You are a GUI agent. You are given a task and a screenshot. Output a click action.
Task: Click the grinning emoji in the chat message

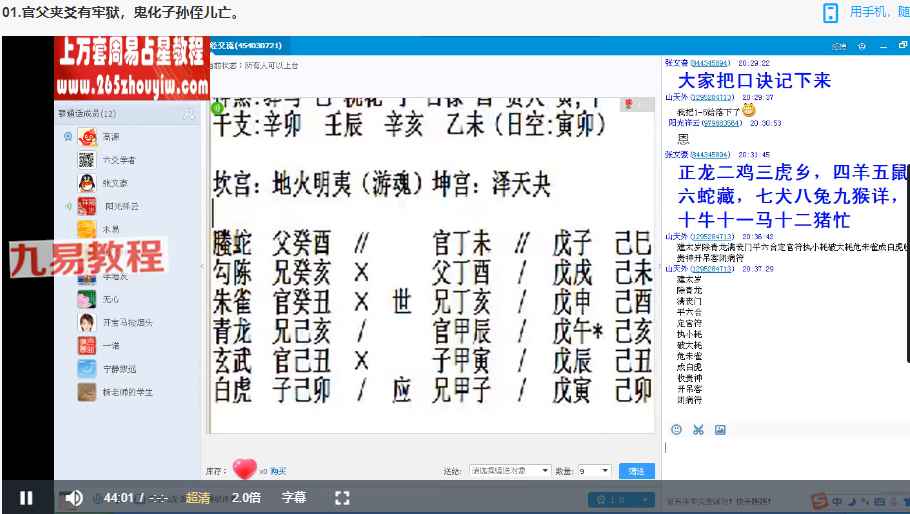click(x=749, y=110)
